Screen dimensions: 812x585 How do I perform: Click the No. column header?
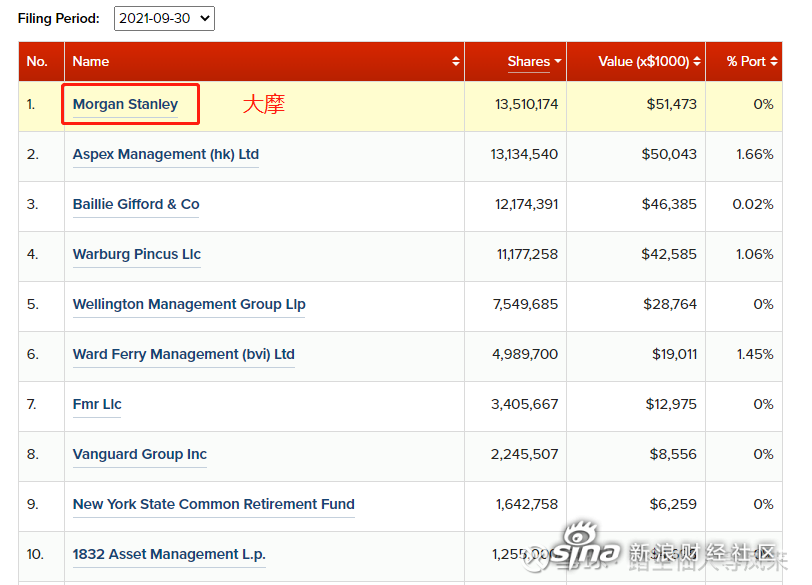[x=37, y=61]
